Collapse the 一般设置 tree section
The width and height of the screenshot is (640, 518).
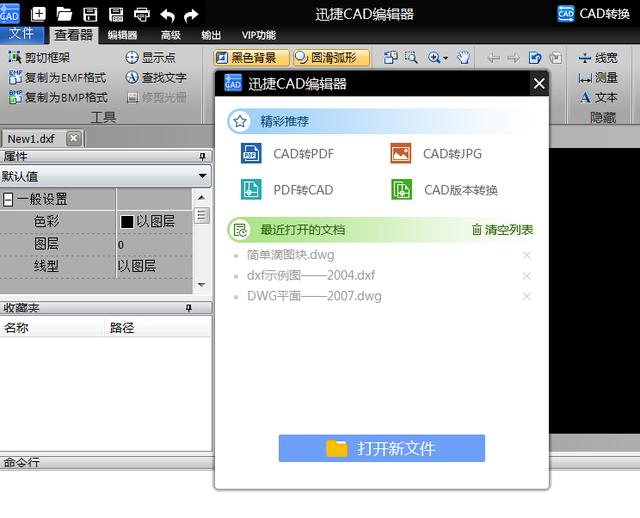(8, 200)
